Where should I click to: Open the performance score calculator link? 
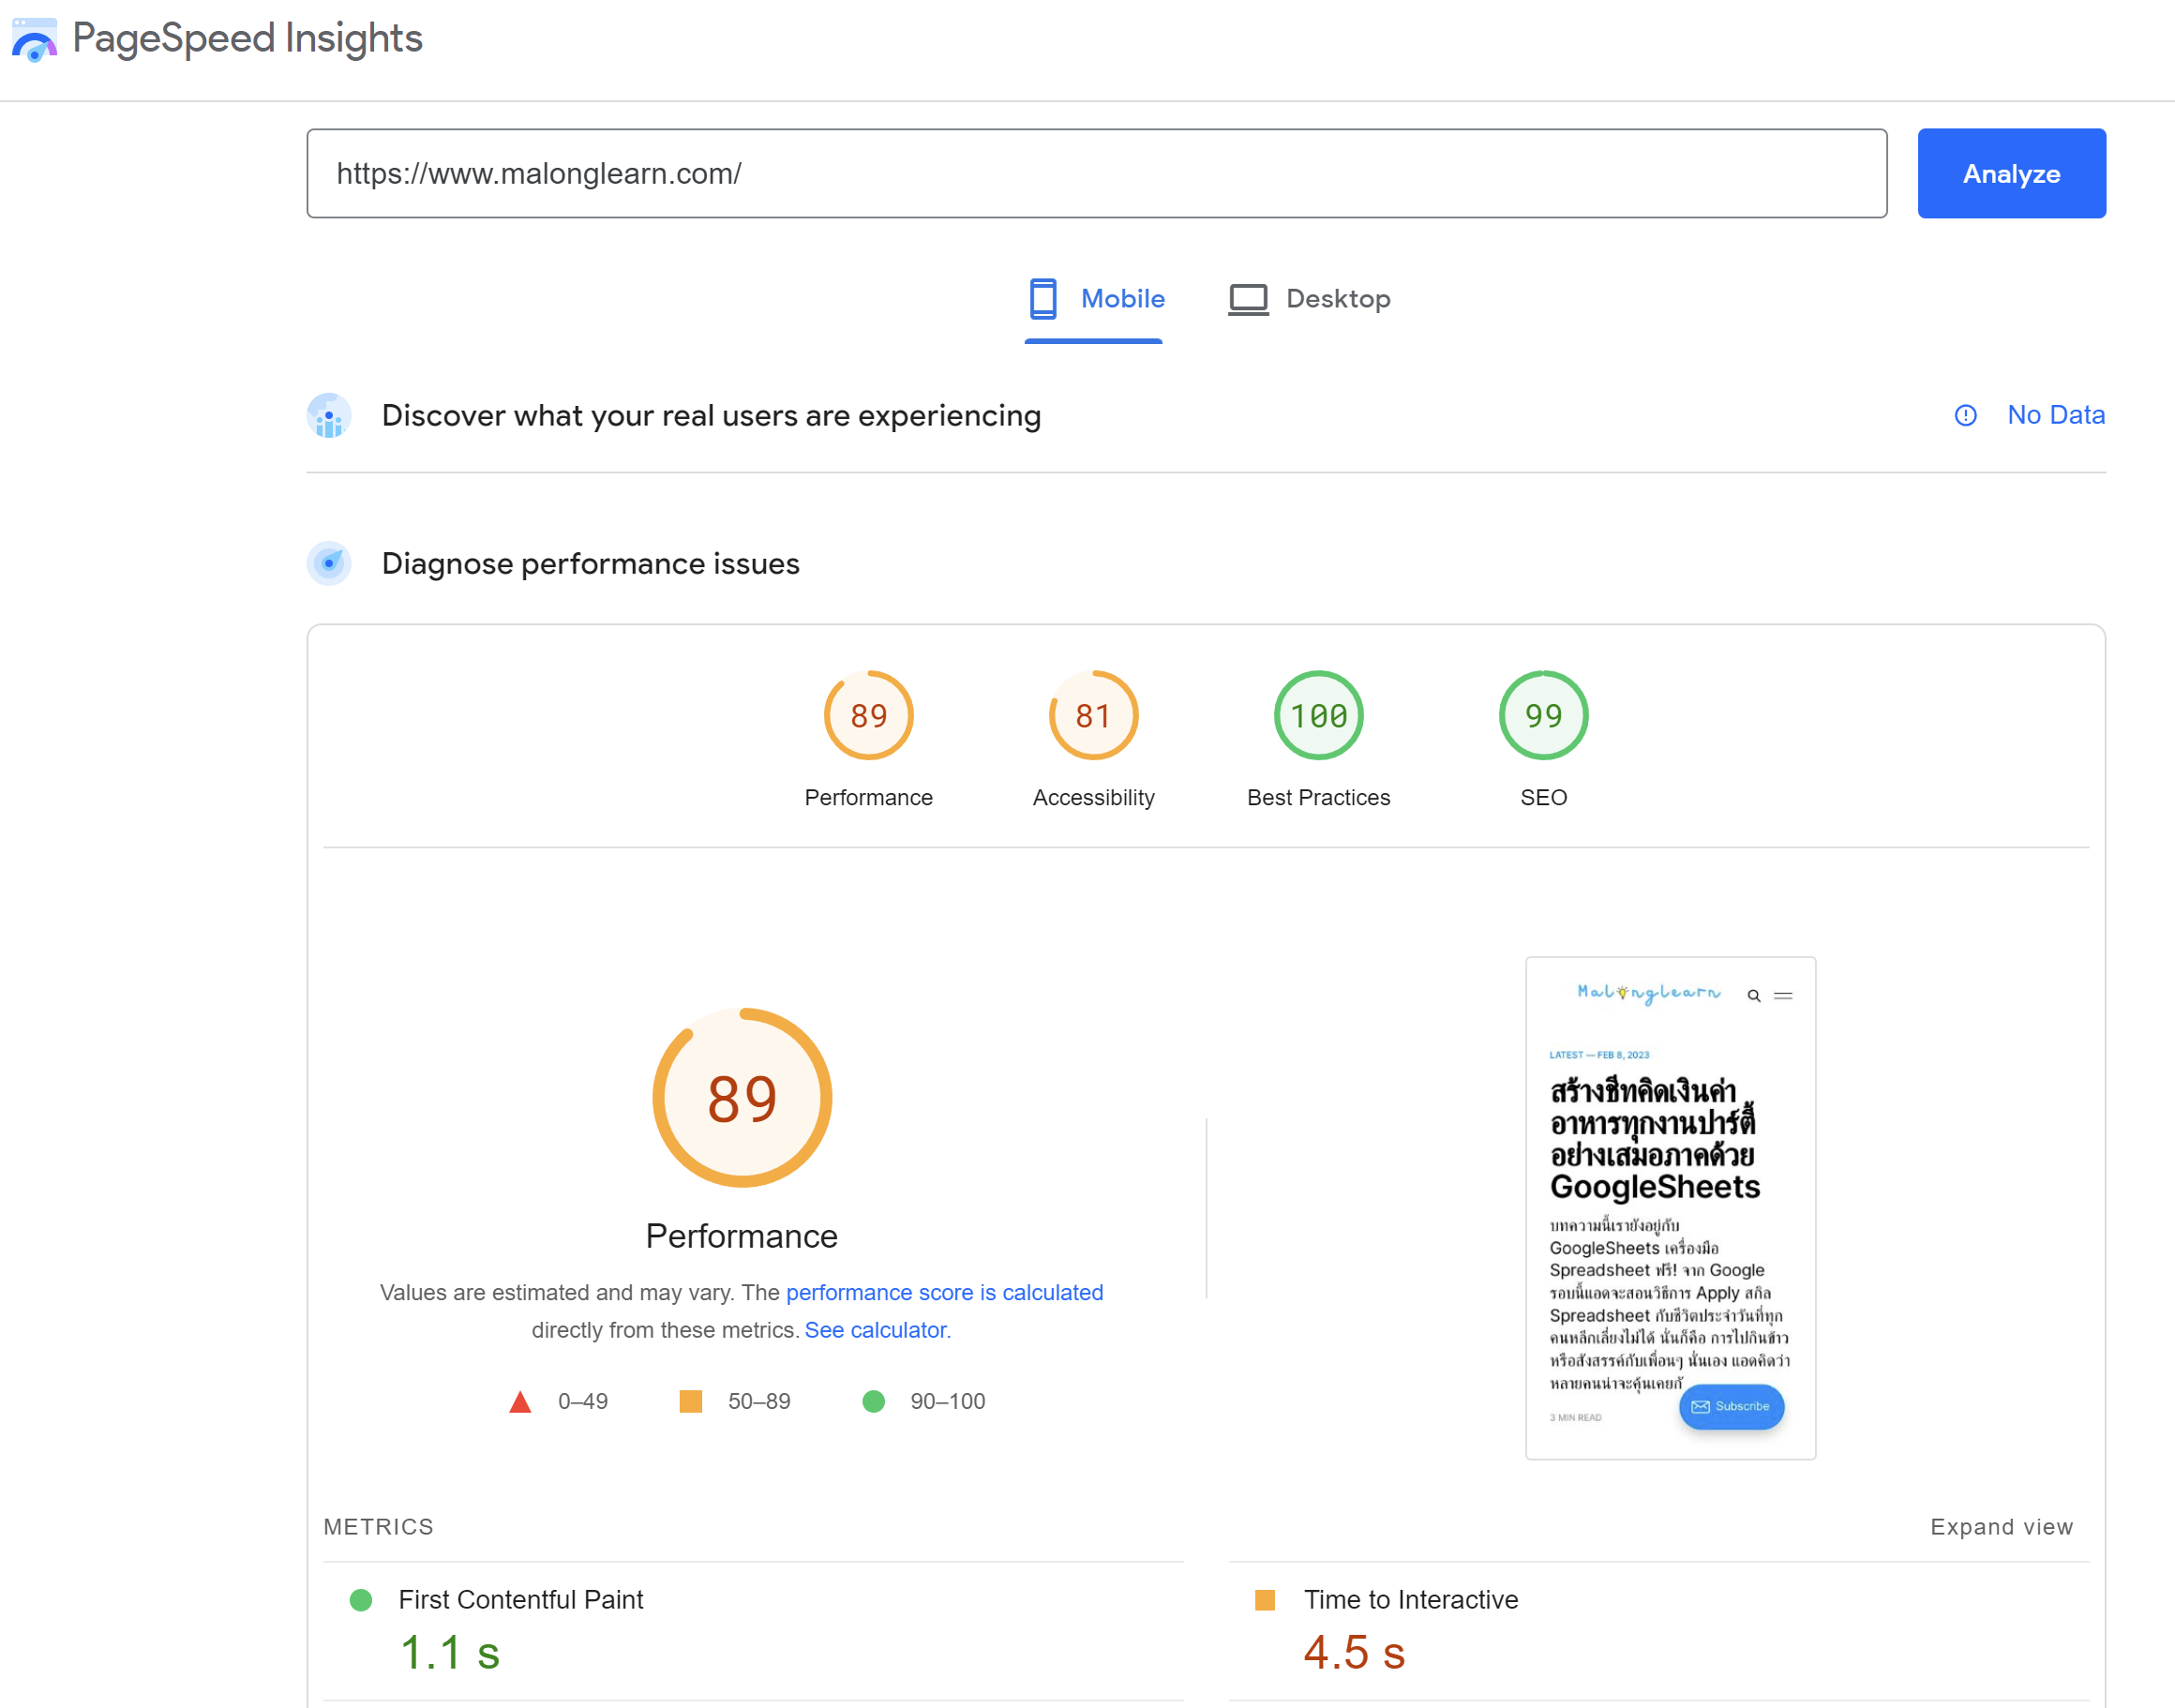(x=877, y=1330)
